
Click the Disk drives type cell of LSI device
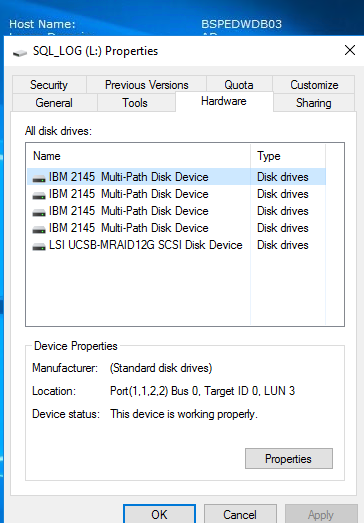[x=283, y=245]
